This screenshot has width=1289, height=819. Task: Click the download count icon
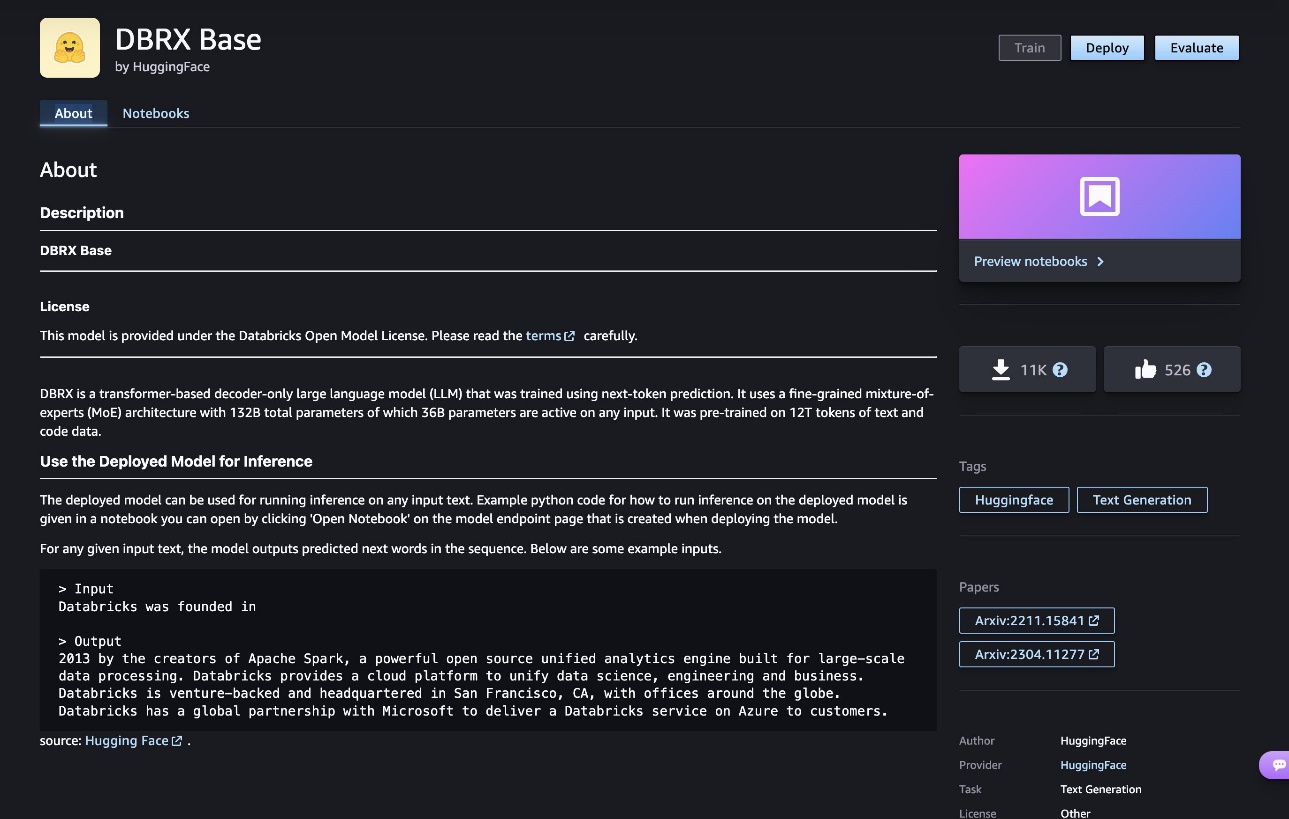pyautogui.click(x=1001, y=370)
